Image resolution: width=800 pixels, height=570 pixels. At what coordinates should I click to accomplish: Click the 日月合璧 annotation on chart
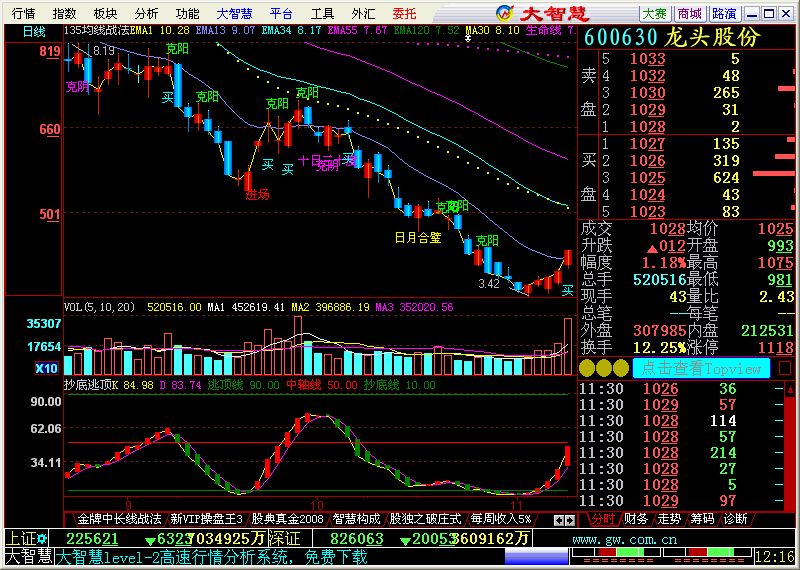tap(418, 238)
